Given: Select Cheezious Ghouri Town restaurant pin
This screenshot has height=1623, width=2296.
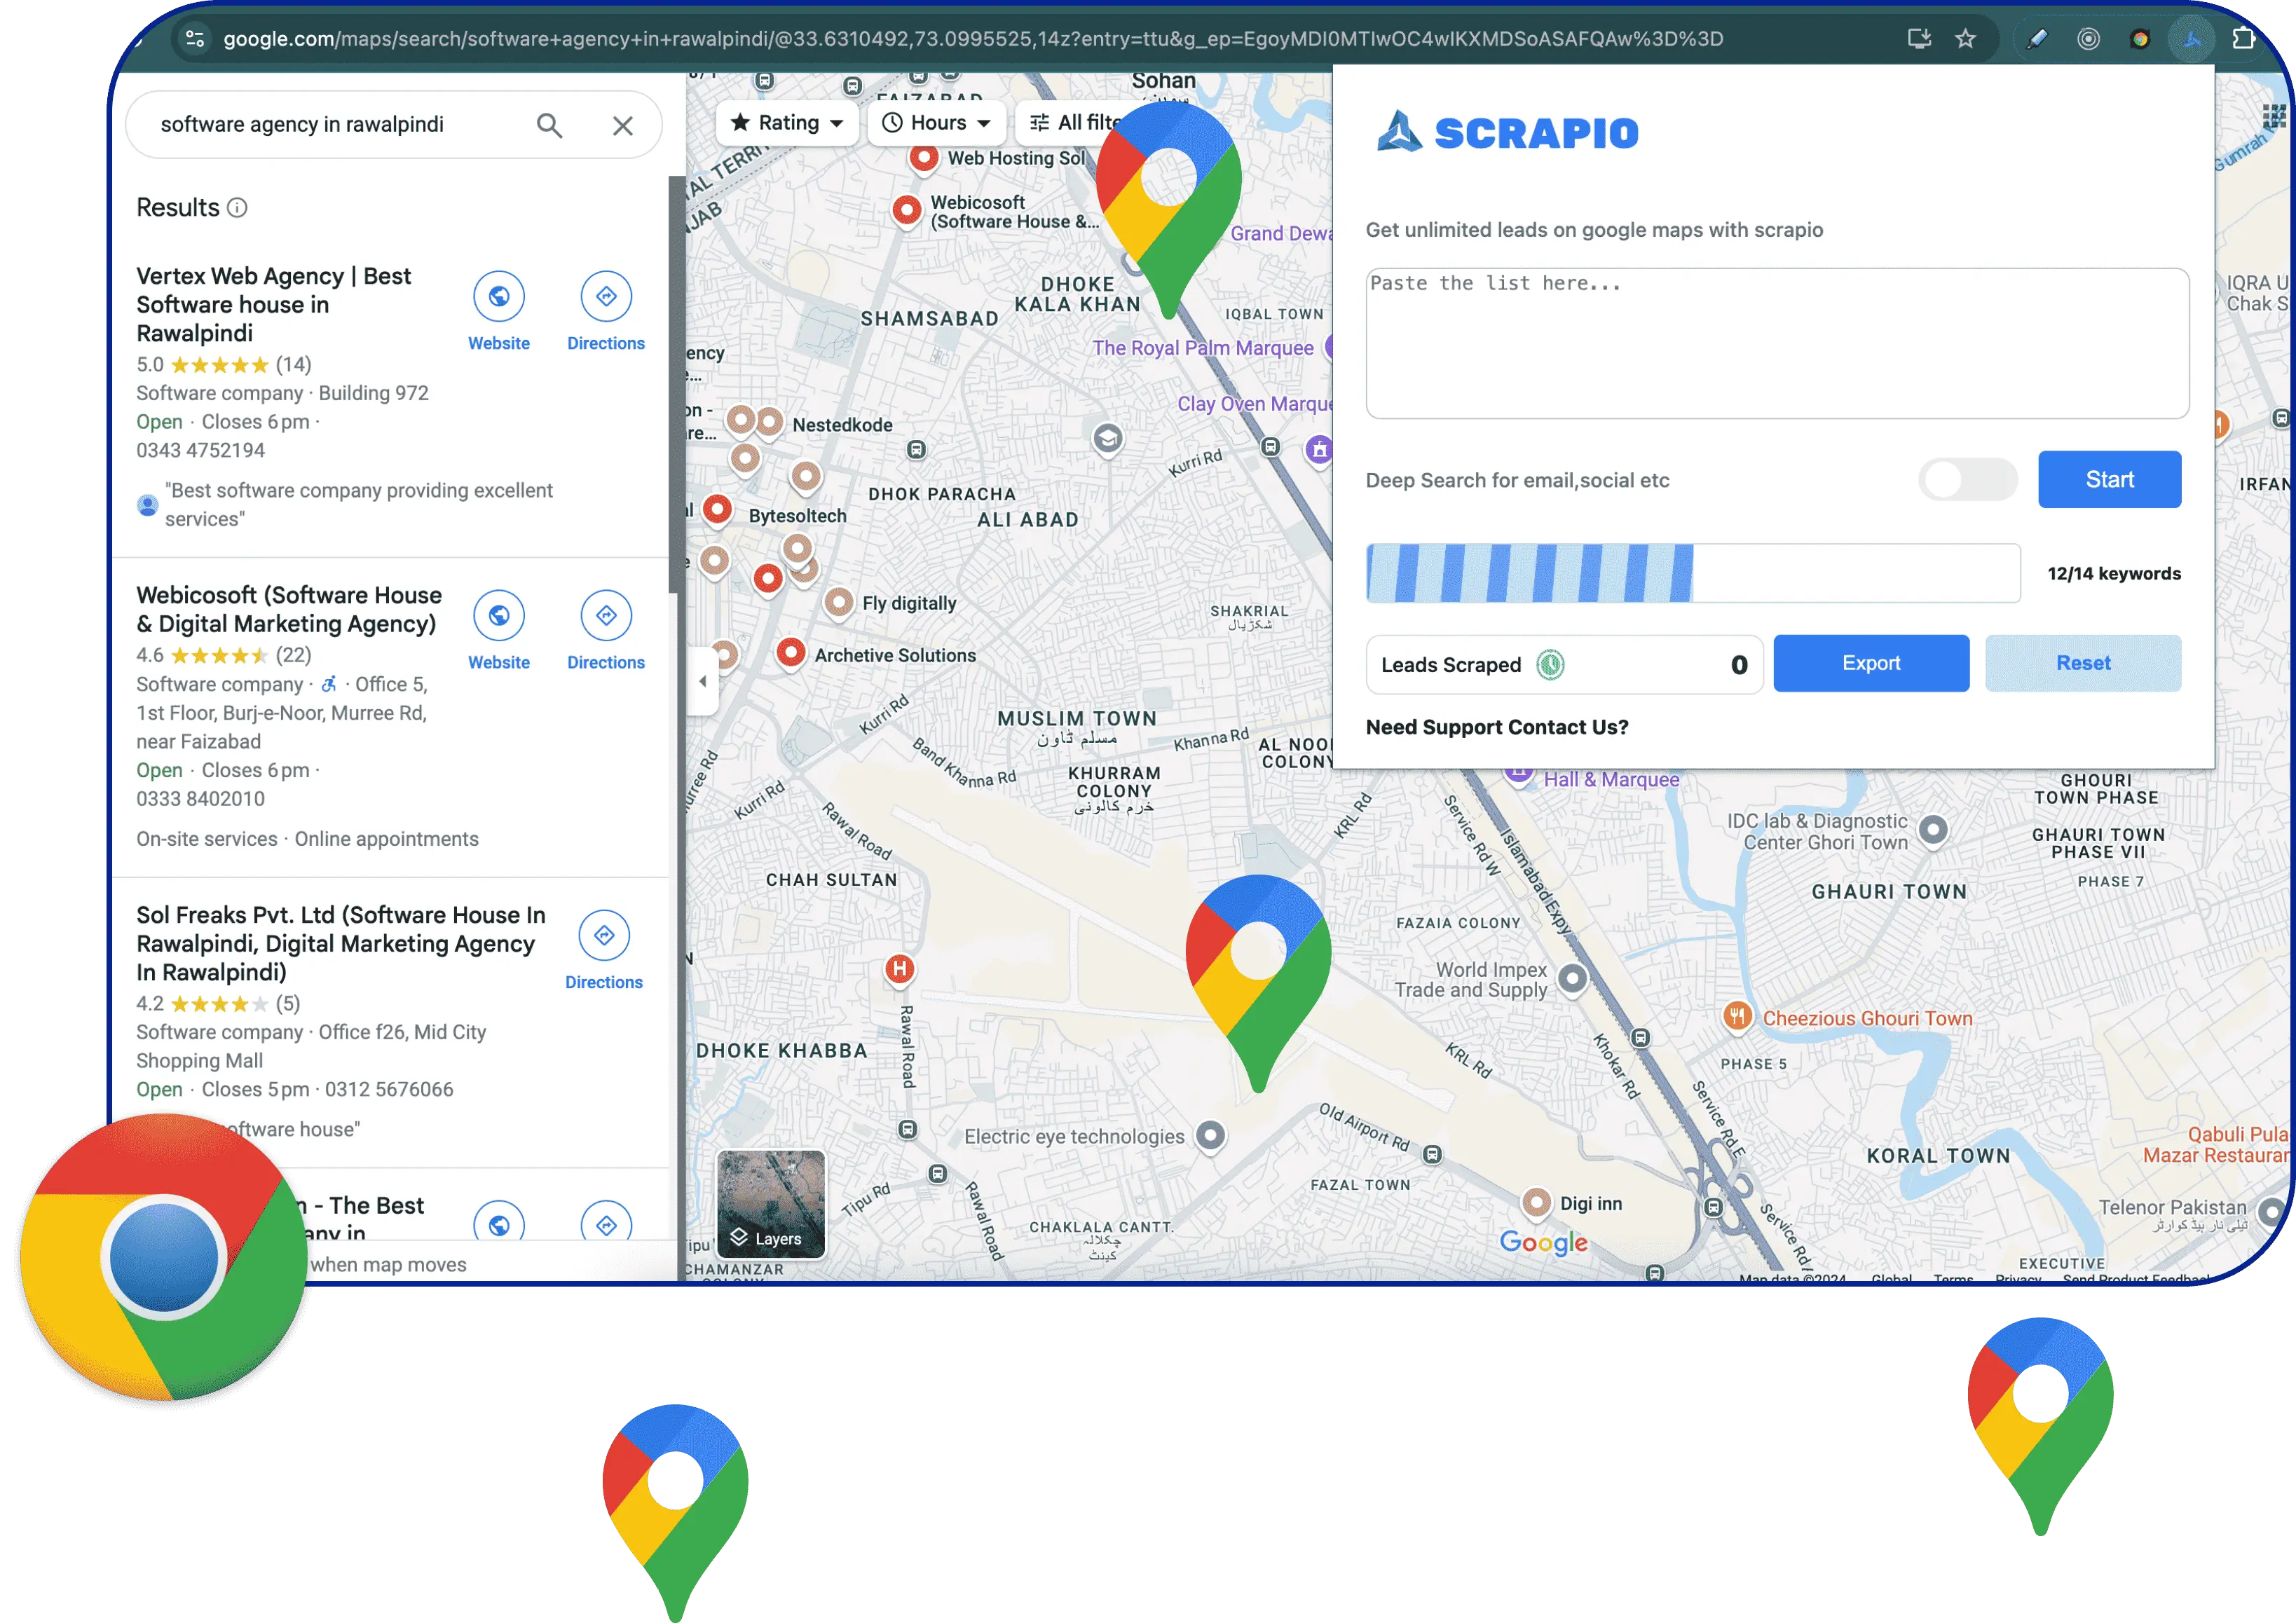Looking at the screenshot, I should click(x=1737, y=1018).
